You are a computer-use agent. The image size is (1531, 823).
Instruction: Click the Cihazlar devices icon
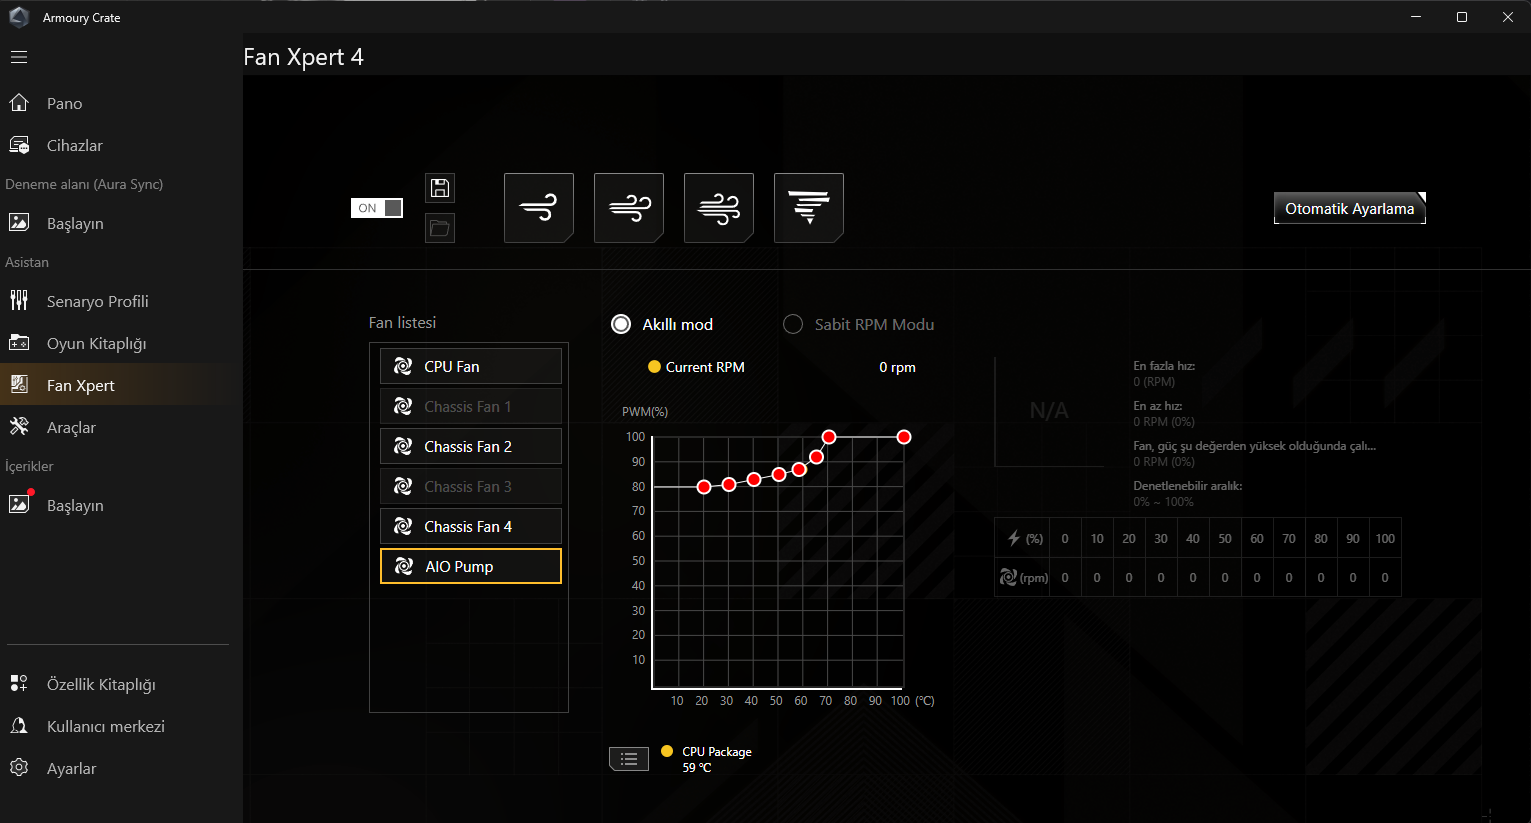click(19, 145)
